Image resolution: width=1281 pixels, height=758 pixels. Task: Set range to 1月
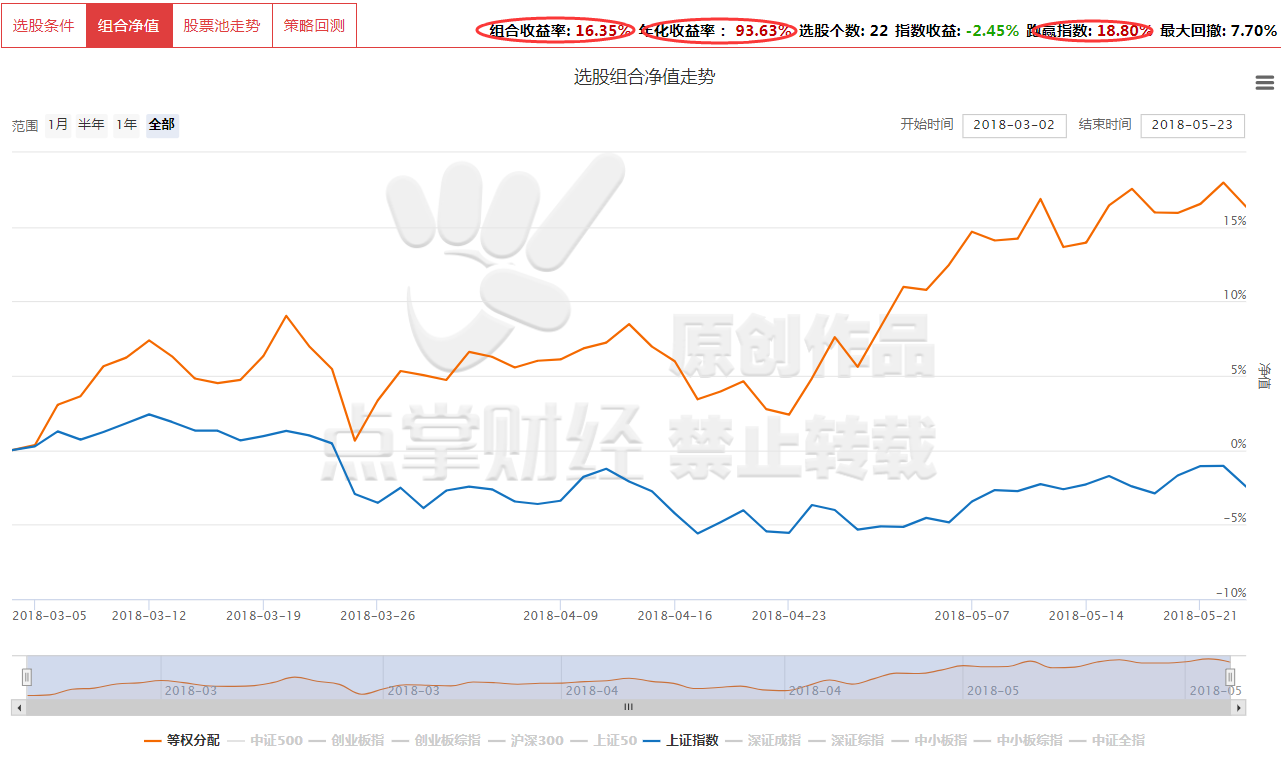58,125
